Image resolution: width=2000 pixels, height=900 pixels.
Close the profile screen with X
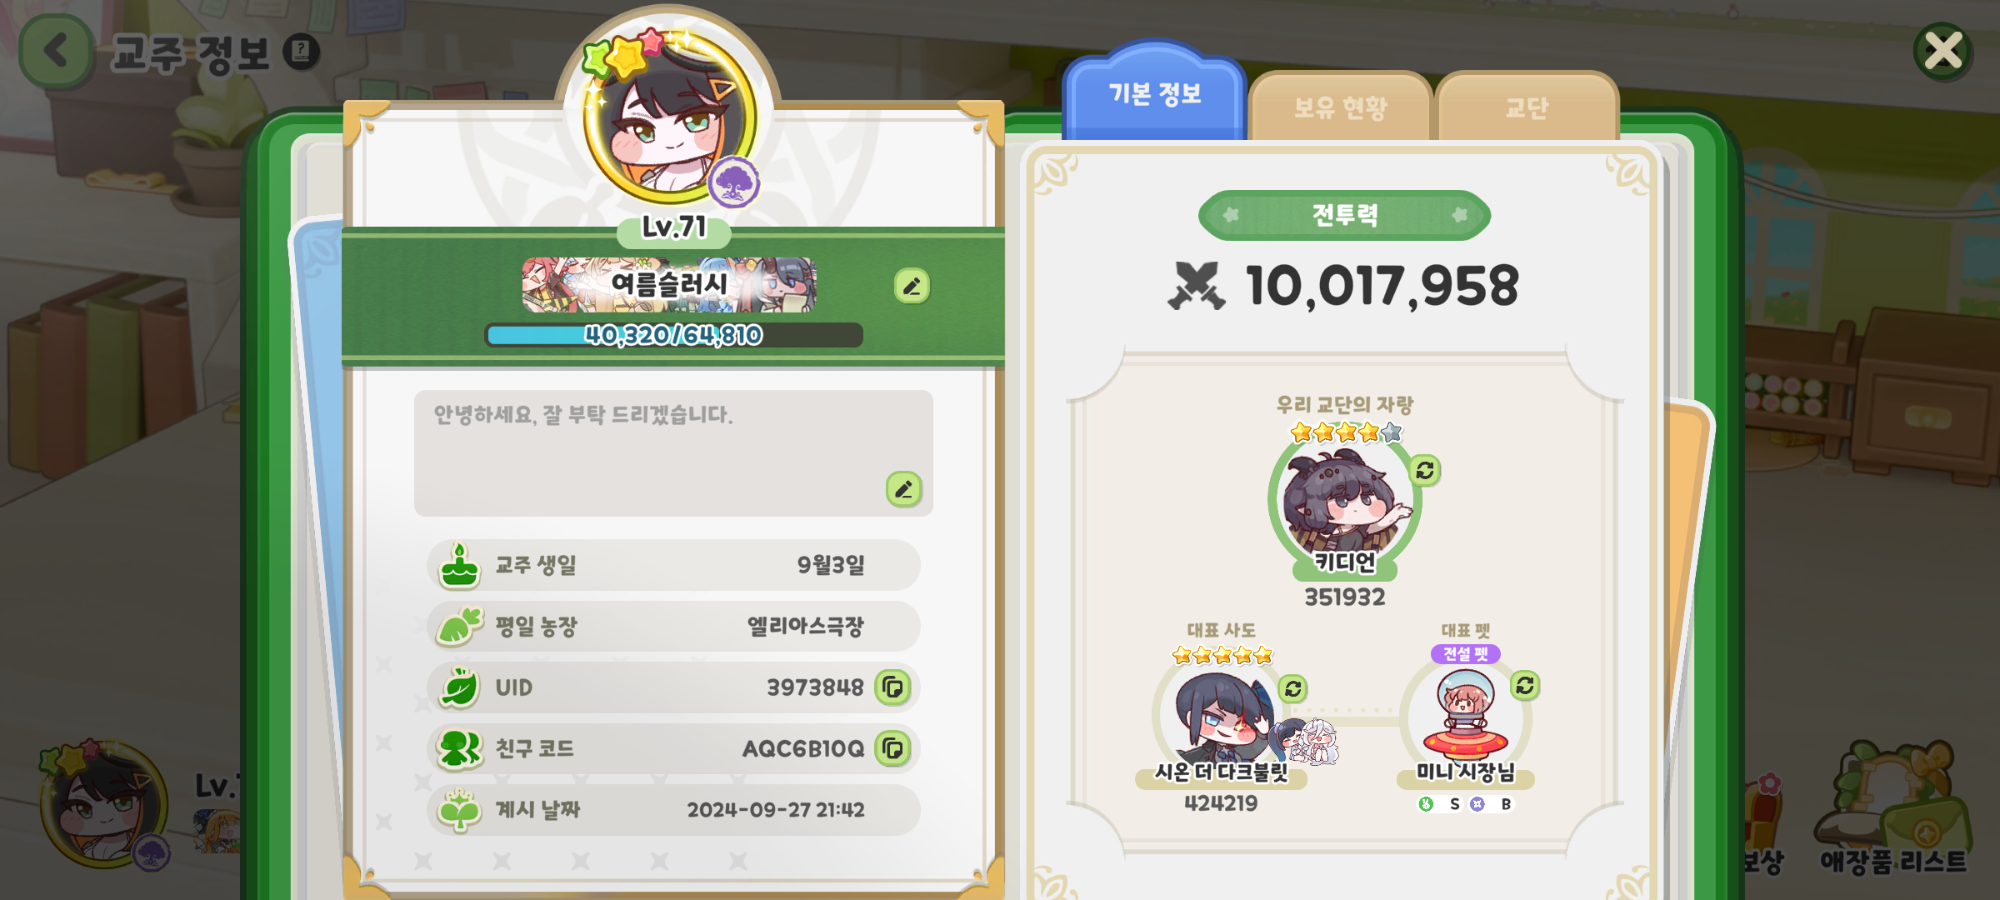pyautogui.click(x=1943, y=51)
